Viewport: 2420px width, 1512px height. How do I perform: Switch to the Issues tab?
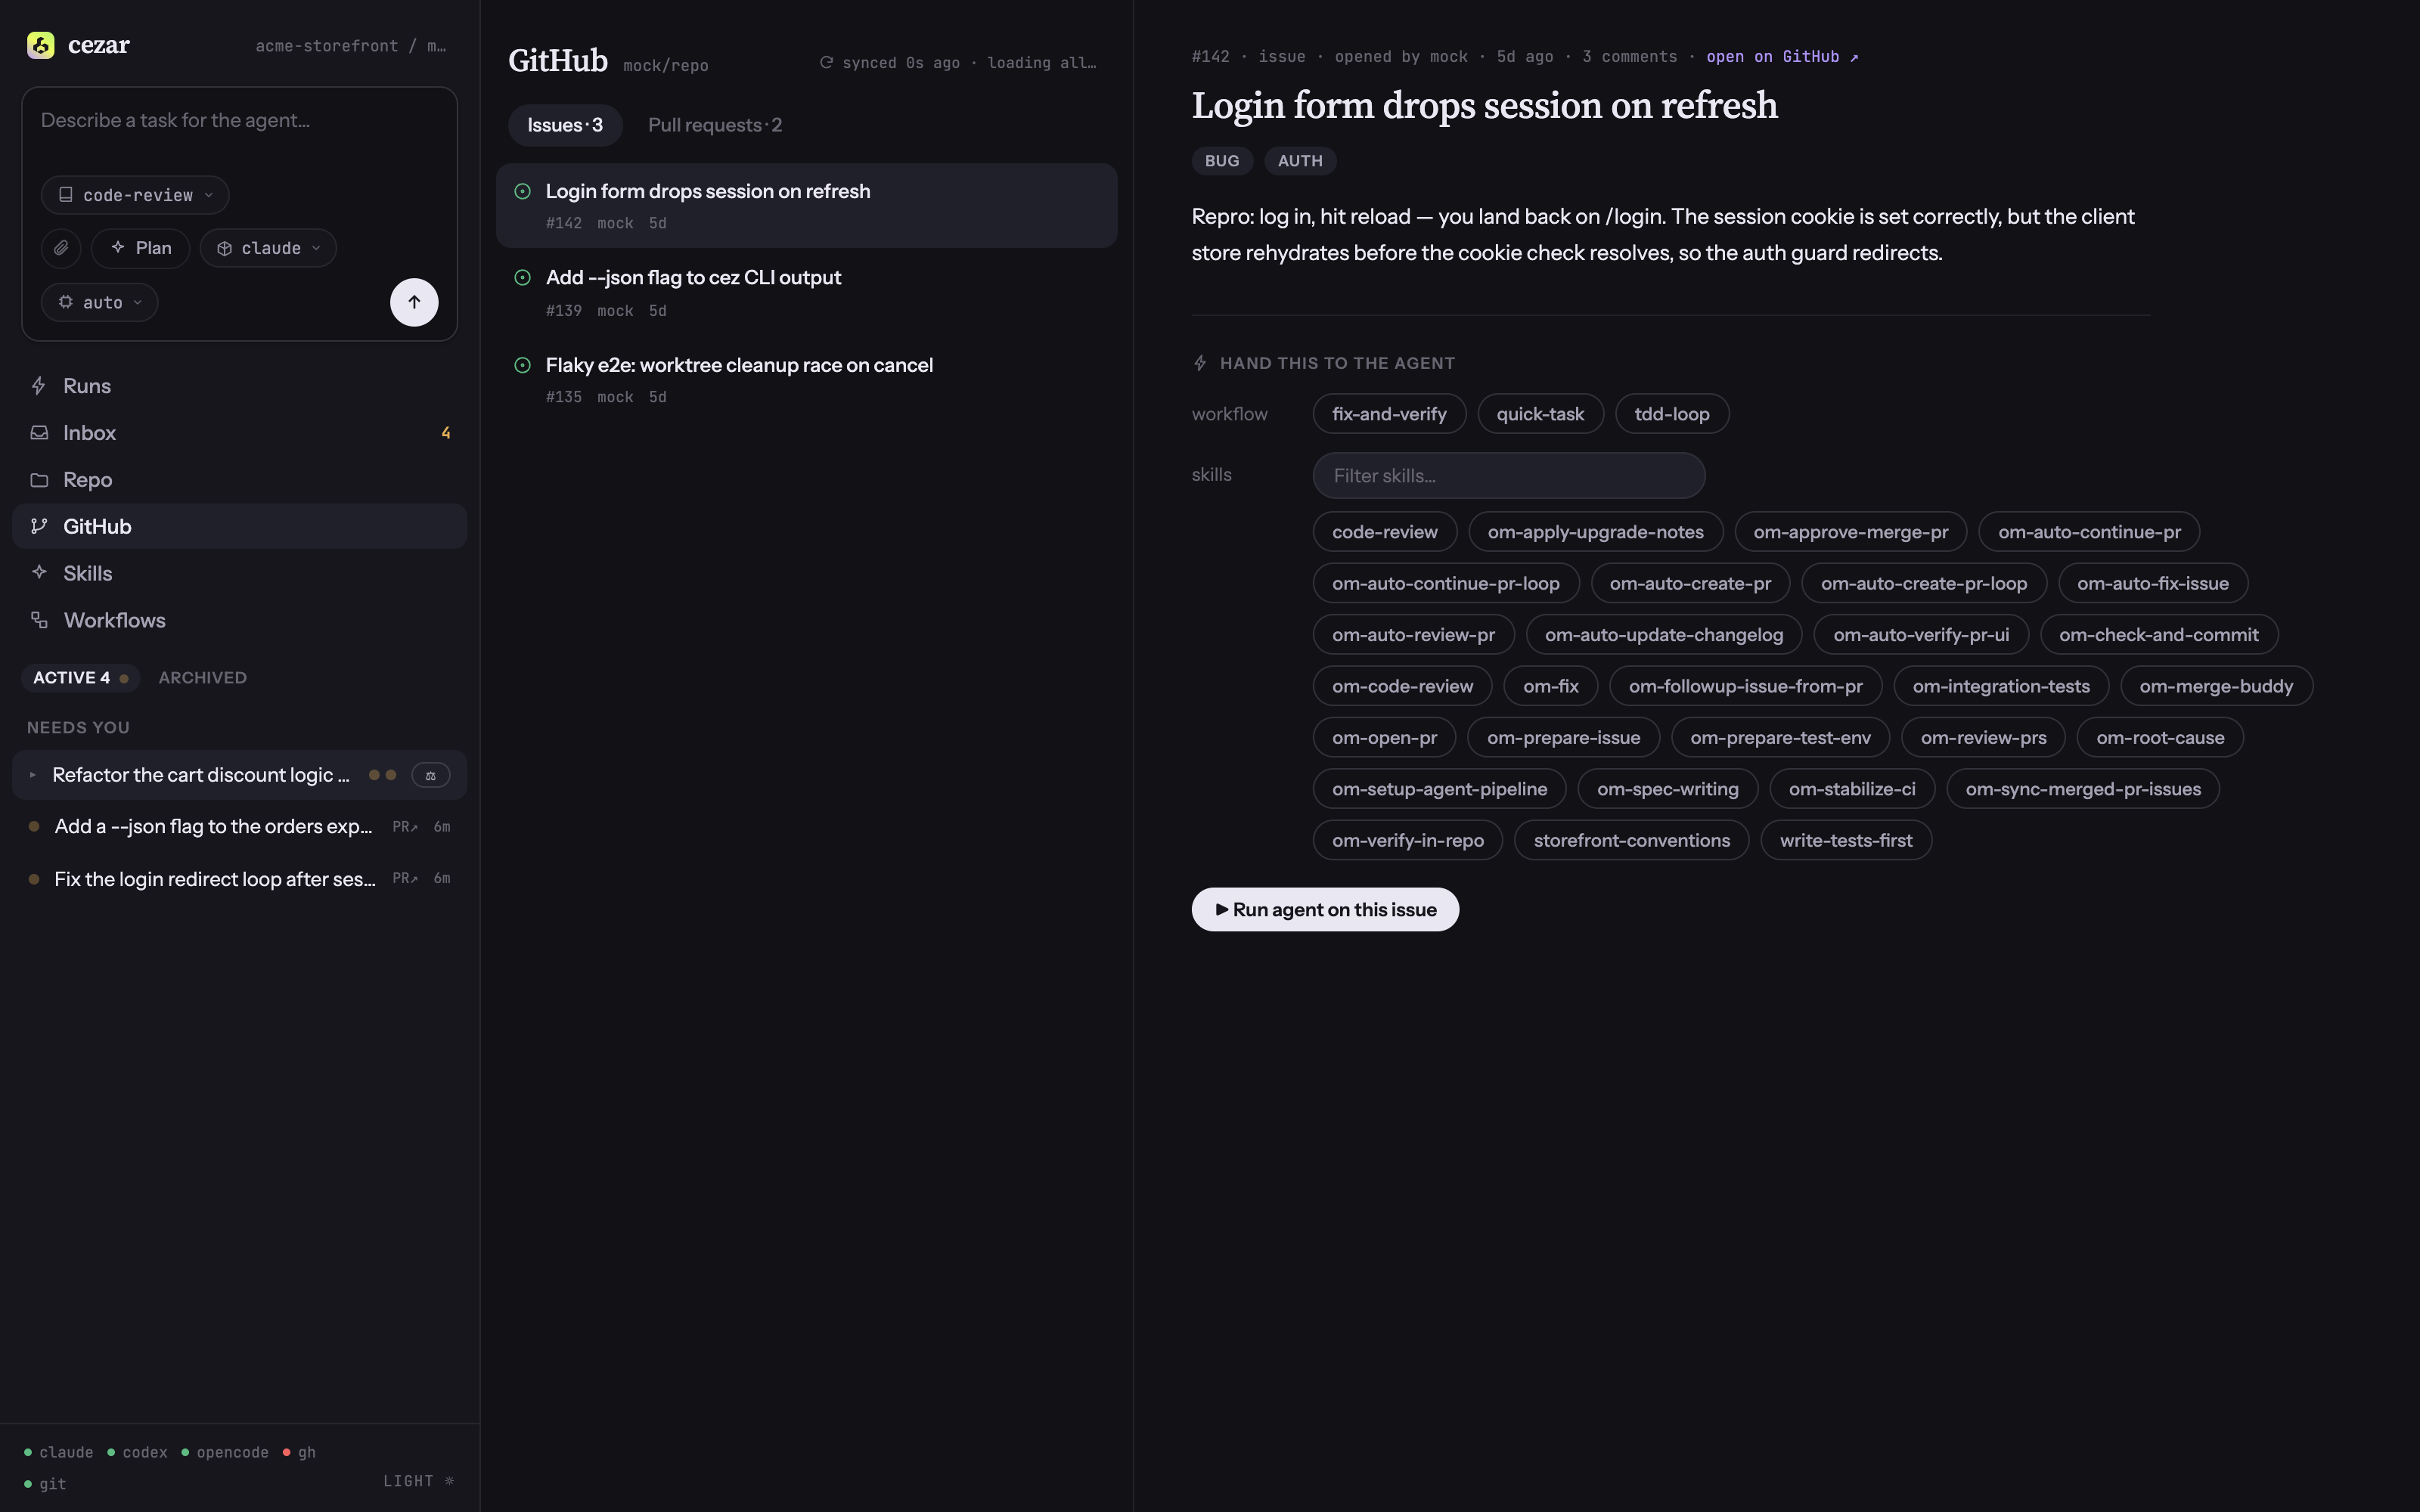(x=565, y=125)
